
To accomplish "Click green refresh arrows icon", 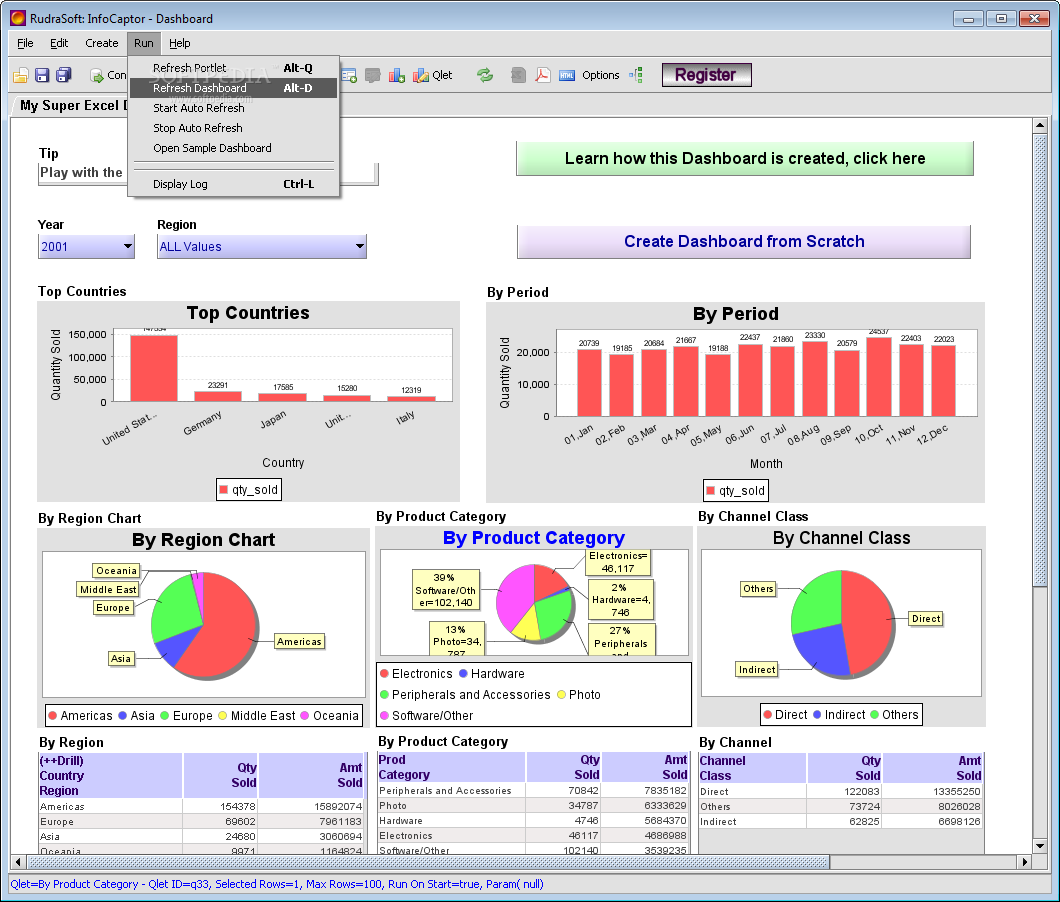I will pyautogui.click(x=485, y=75).
